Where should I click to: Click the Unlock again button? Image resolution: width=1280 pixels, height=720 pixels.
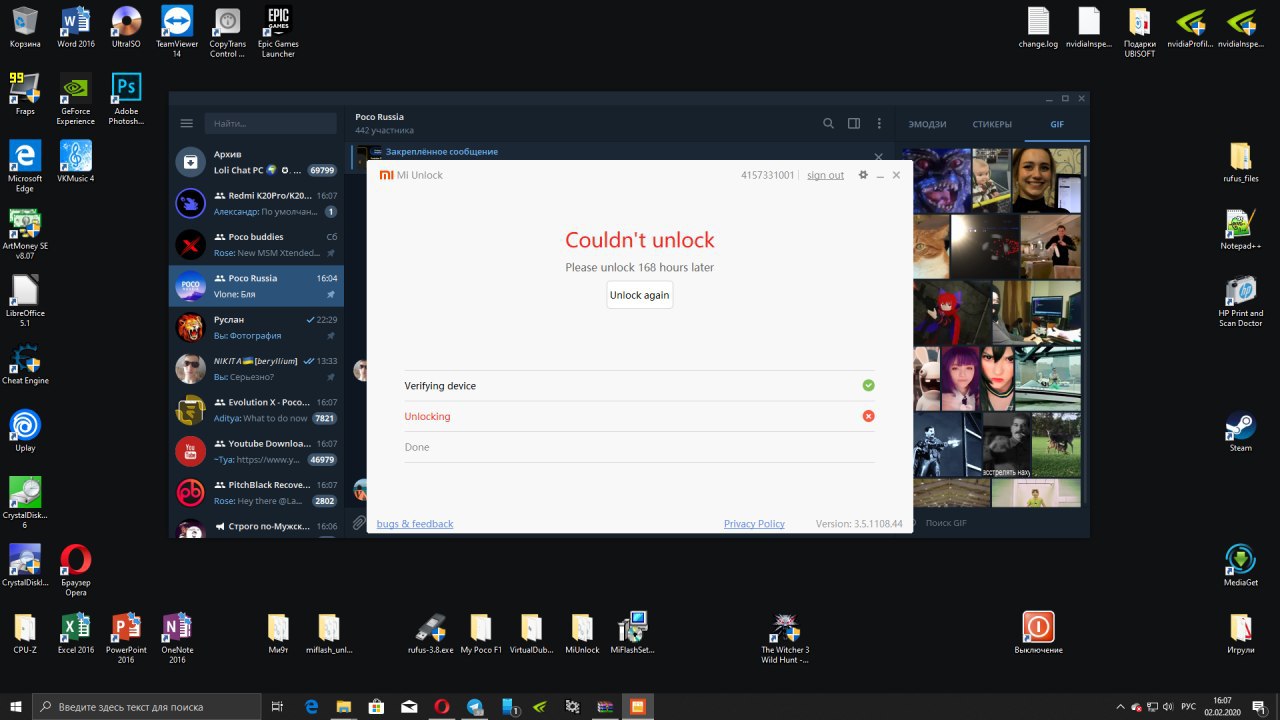click(640, 295)
